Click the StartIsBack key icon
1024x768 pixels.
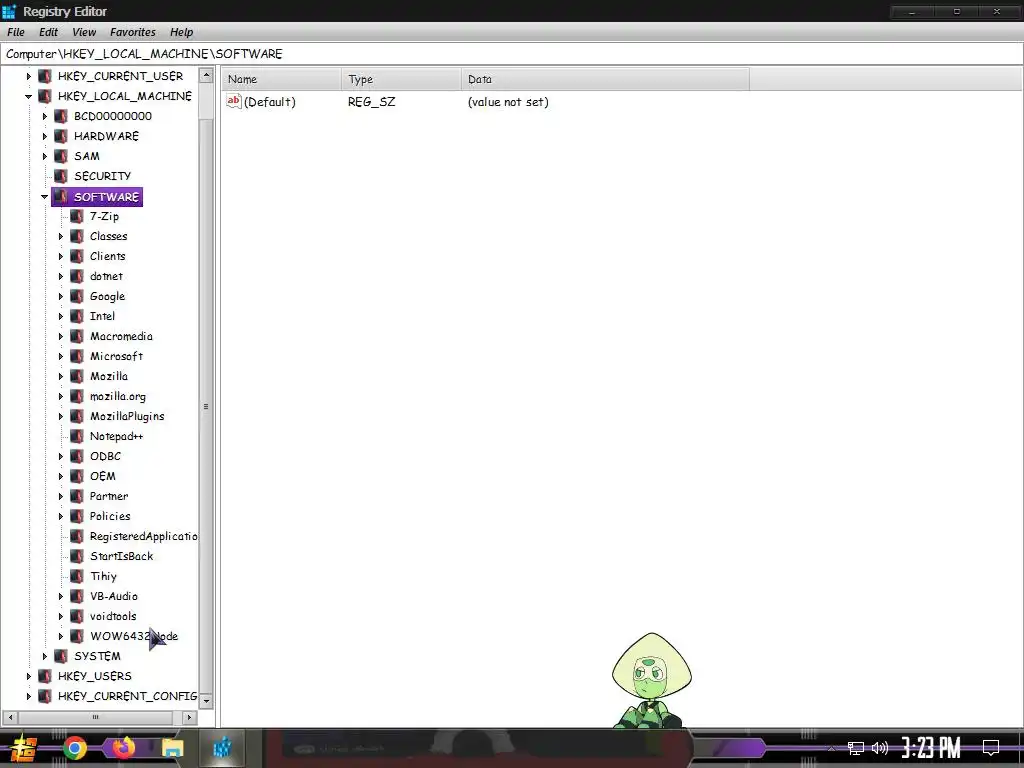pos(77,556)
